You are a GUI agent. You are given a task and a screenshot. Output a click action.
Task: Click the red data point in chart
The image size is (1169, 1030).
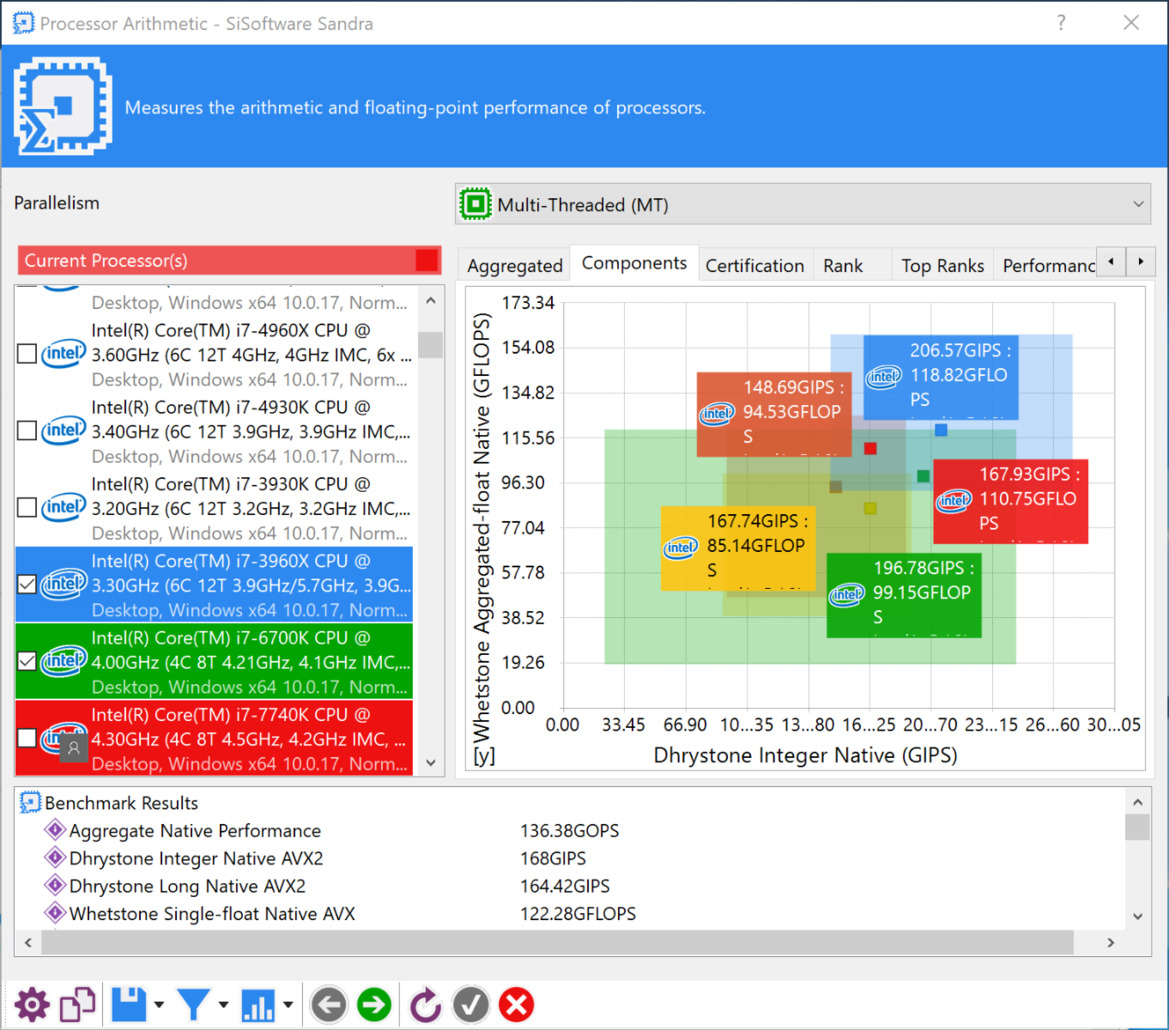870,448
